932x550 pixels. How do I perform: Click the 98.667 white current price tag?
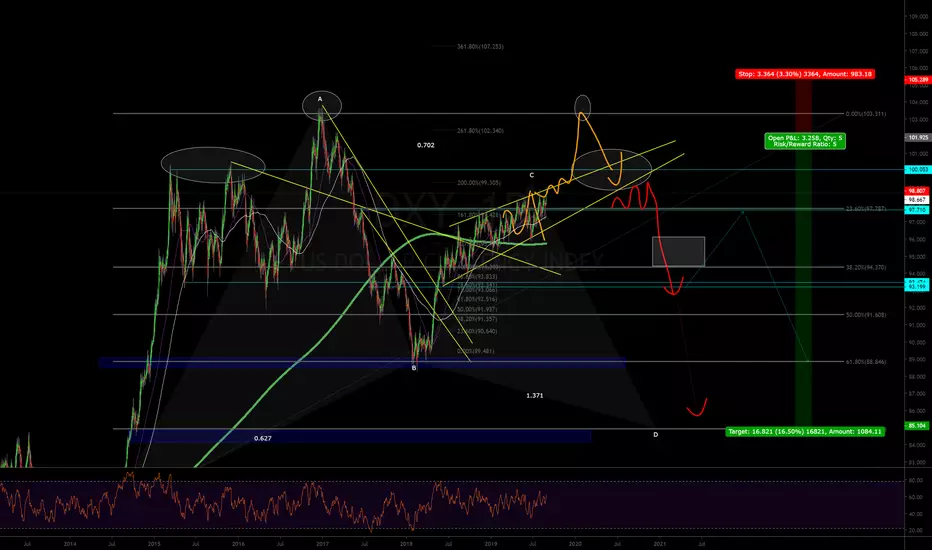point(917,200)
